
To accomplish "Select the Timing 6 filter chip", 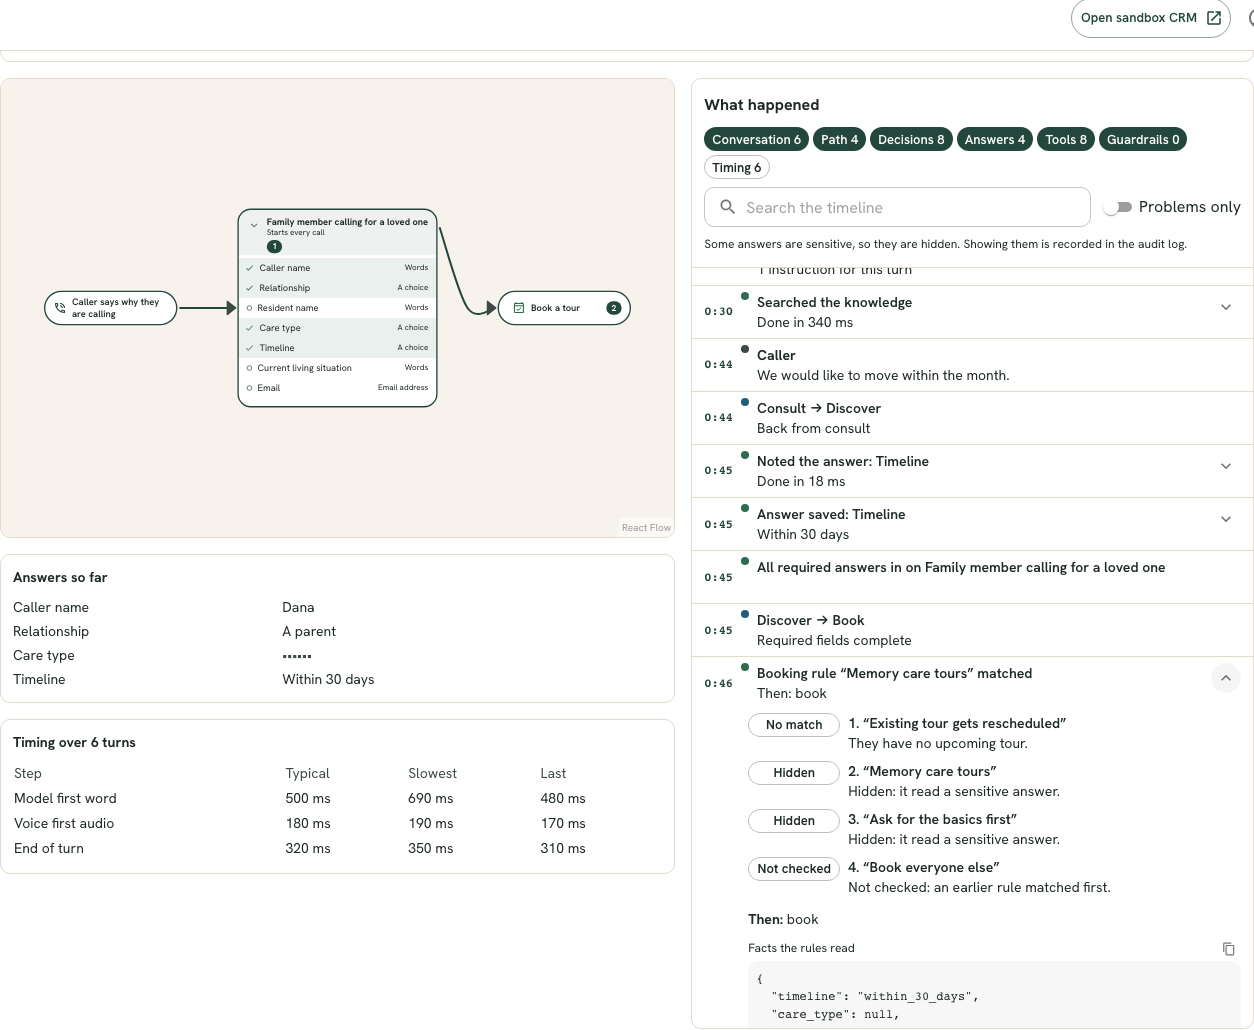I will pos(737,168).
